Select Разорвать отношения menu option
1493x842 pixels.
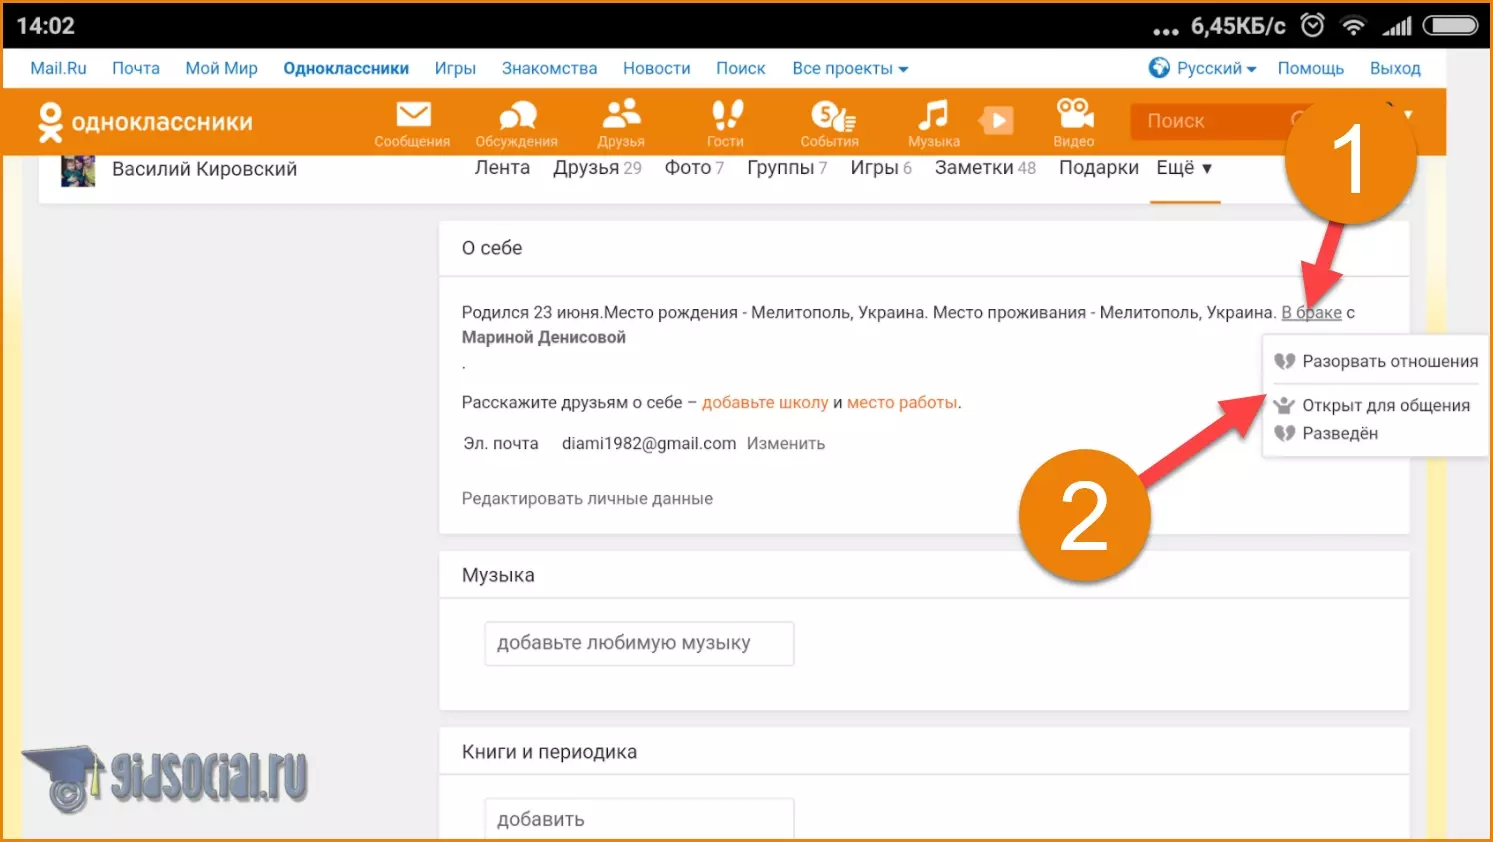click(x=1376, y=361)
